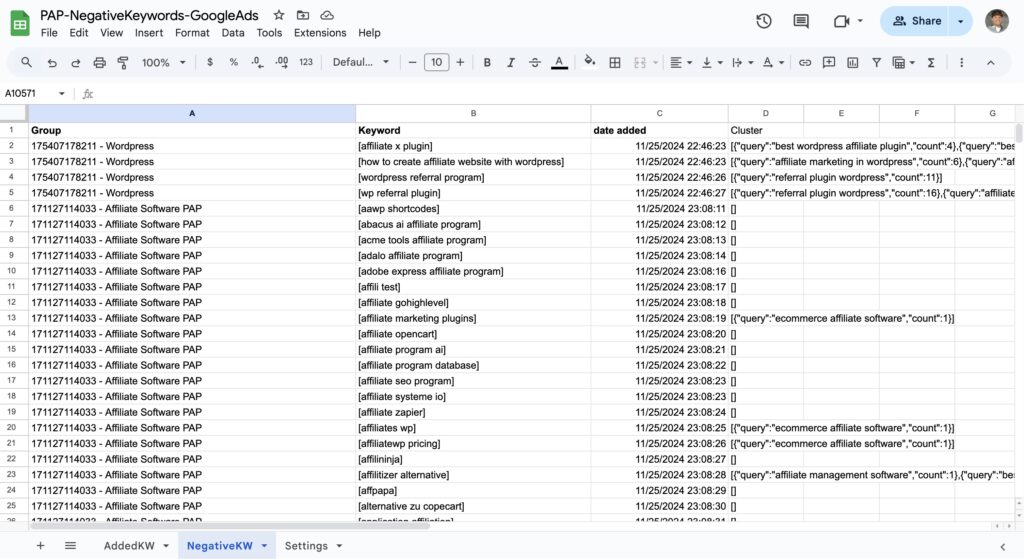
Task: Print the spreadsheet
Action: point(99,63)
